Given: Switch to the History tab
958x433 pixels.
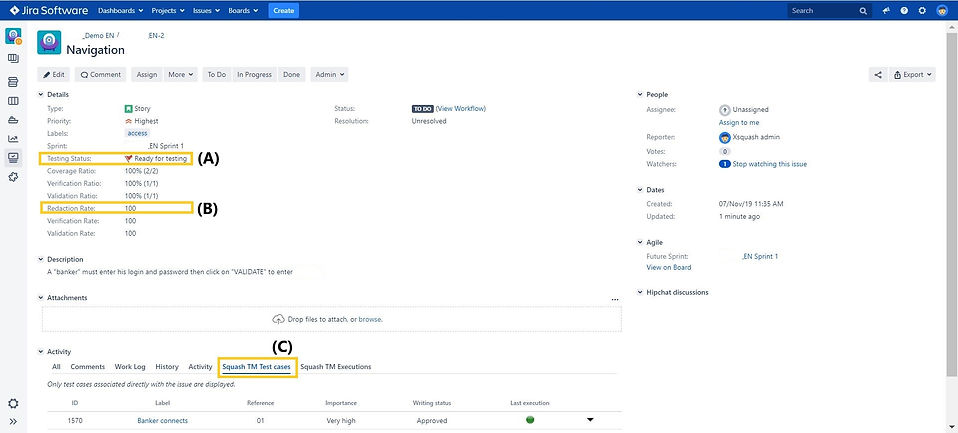Looking at the screenshot, I should click(x=167, y=367).
